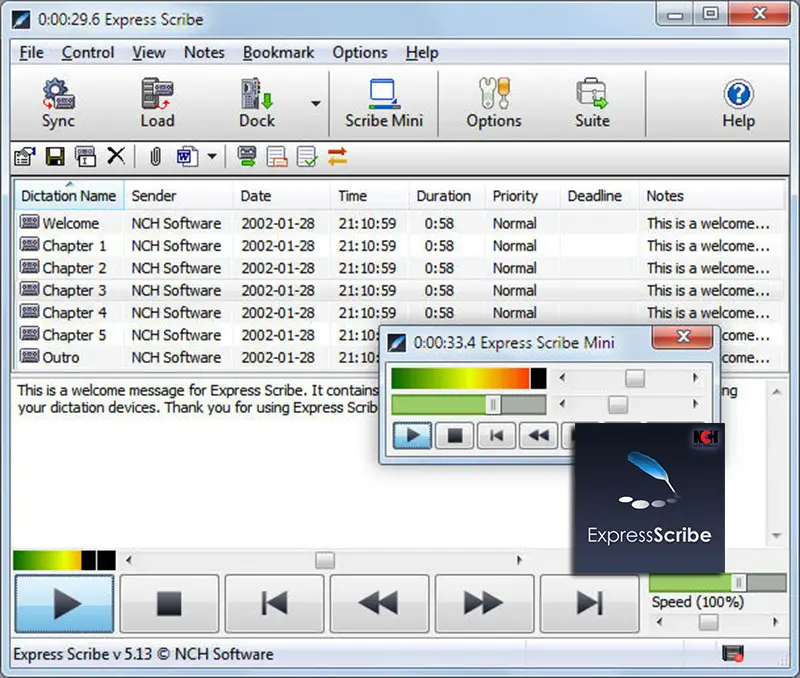Viewport: 800px width, 678px height.
Task: Click the Dock toolbar icon
Action: tap(257, 103)
